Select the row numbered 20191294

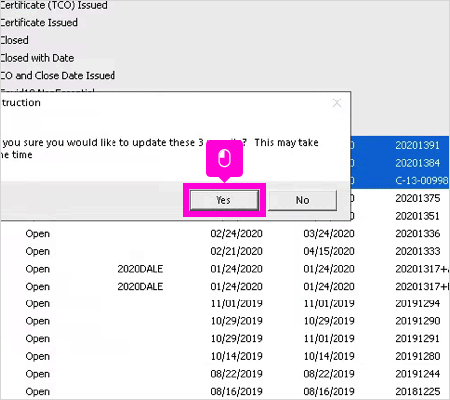click(x=225, y=303)
